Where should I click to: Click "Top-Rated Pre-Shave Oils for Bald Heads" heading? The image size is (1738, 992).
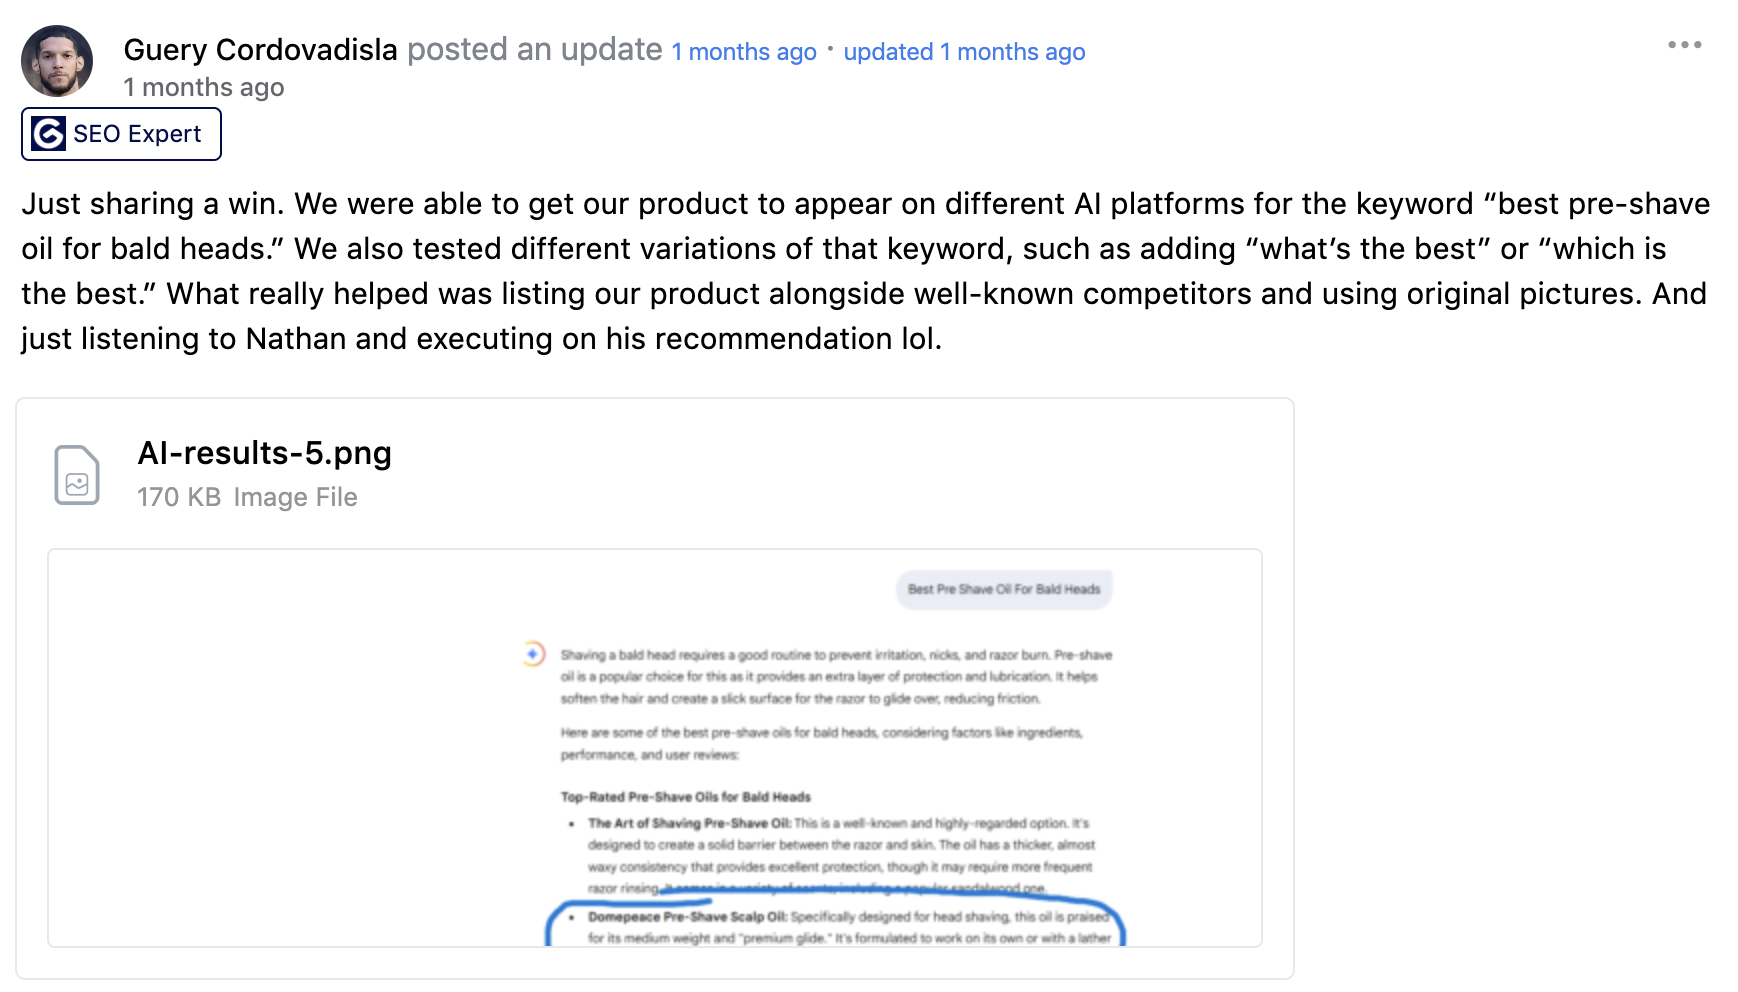pyautogui.click(x=685, y=797)
